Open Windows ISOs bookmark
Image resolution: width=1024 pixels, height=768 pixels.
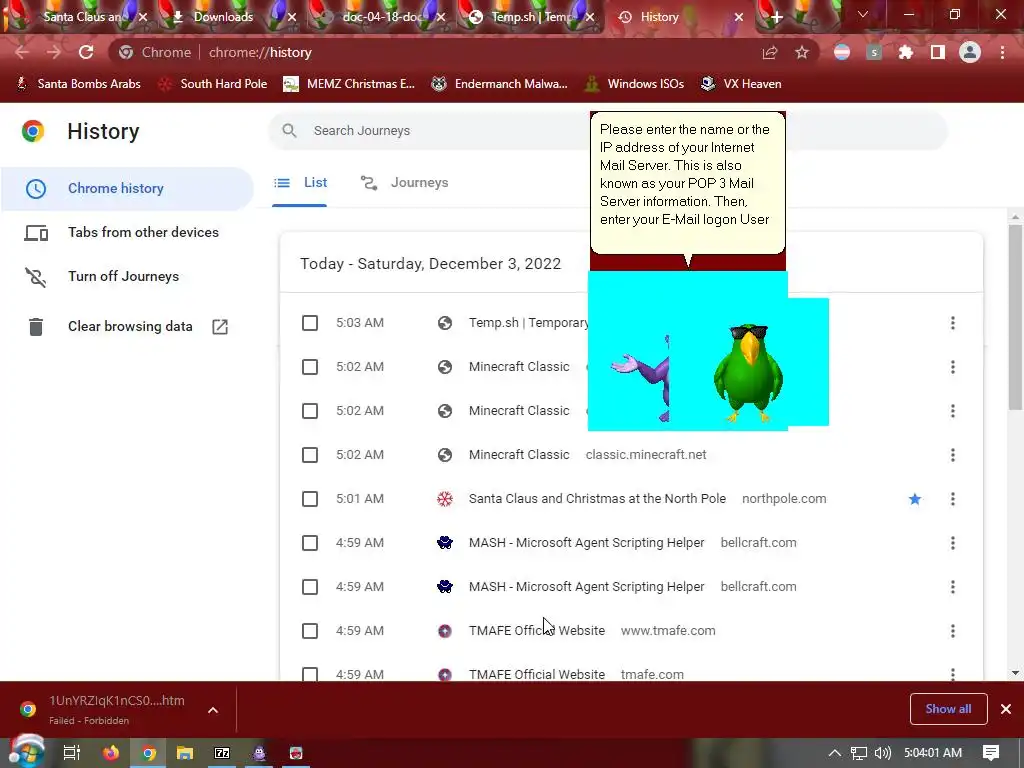634,84
